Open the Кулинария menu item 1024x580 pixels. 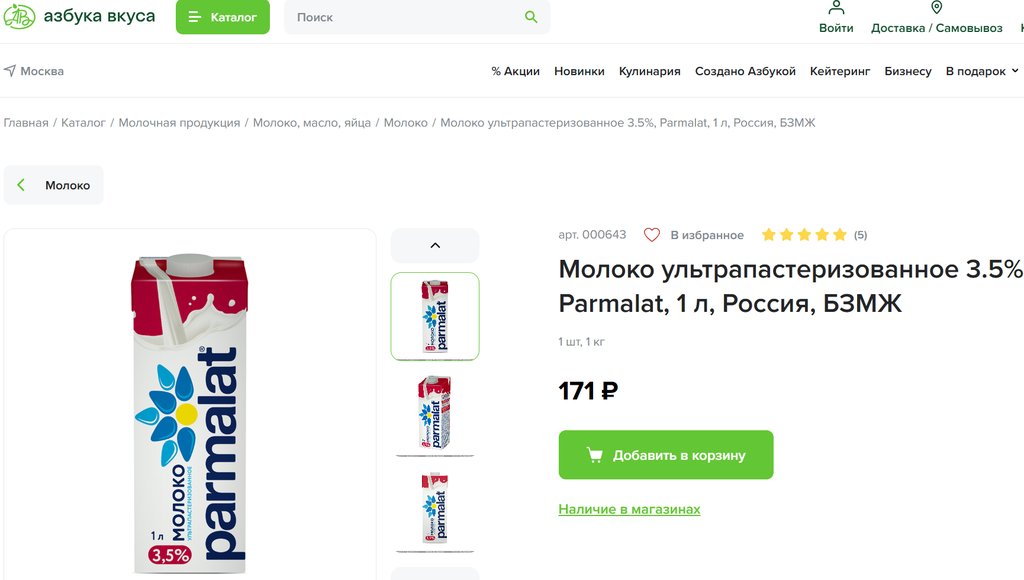[x=649, y=71]
